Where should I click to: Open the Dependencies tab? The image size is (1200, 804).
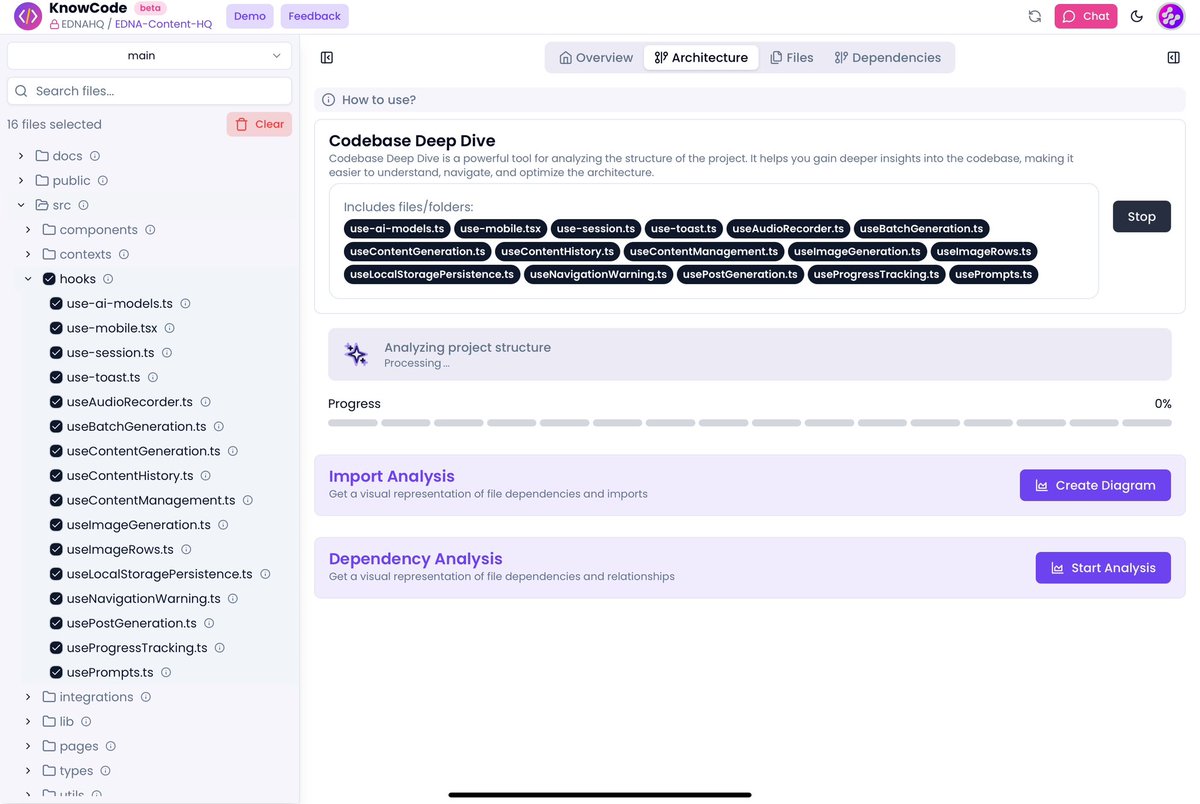point(888,57)
